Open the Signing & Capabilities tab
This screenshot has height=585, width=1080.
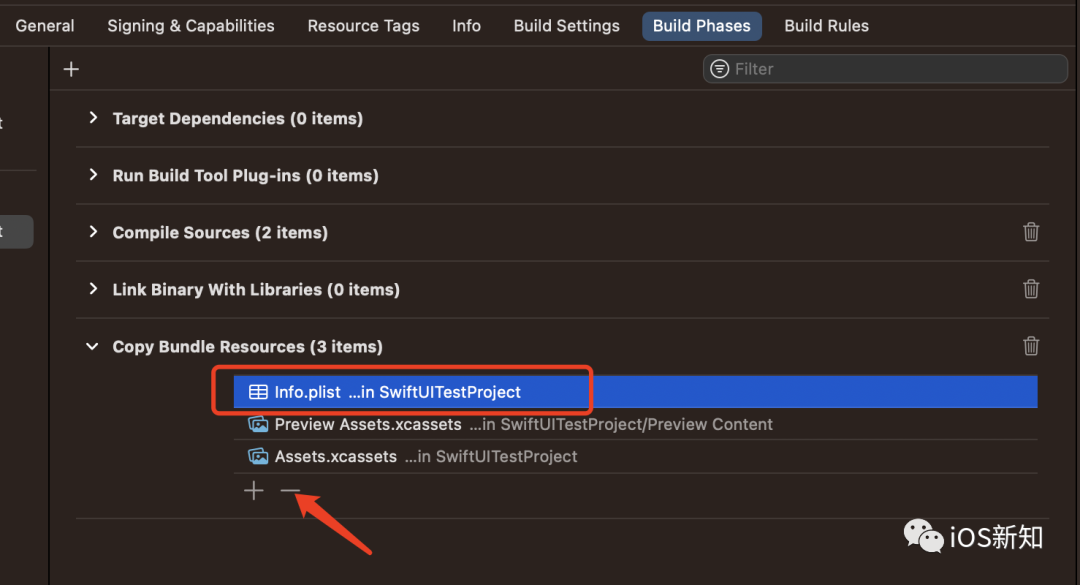pyautogui.click(x=190, y=25)
